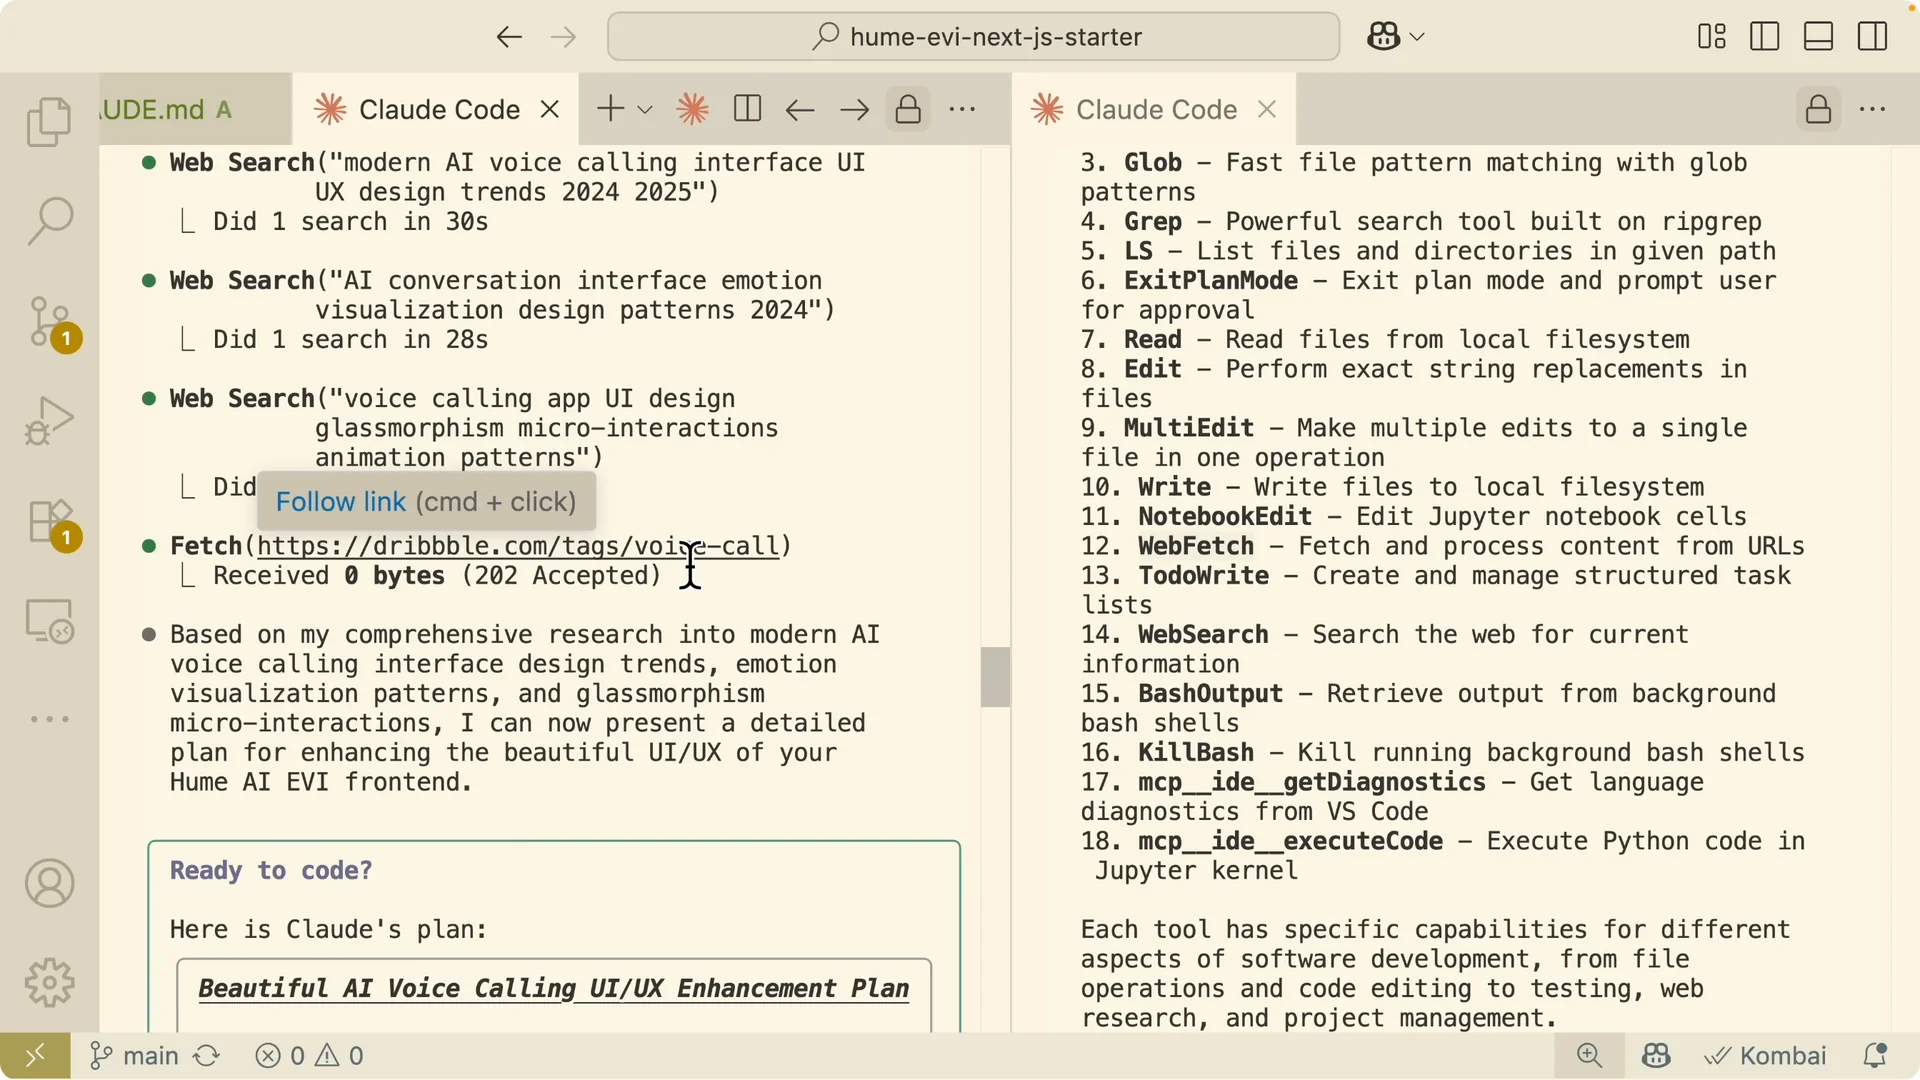
Task: Open more actions for right editor group
Action: 1872,109
